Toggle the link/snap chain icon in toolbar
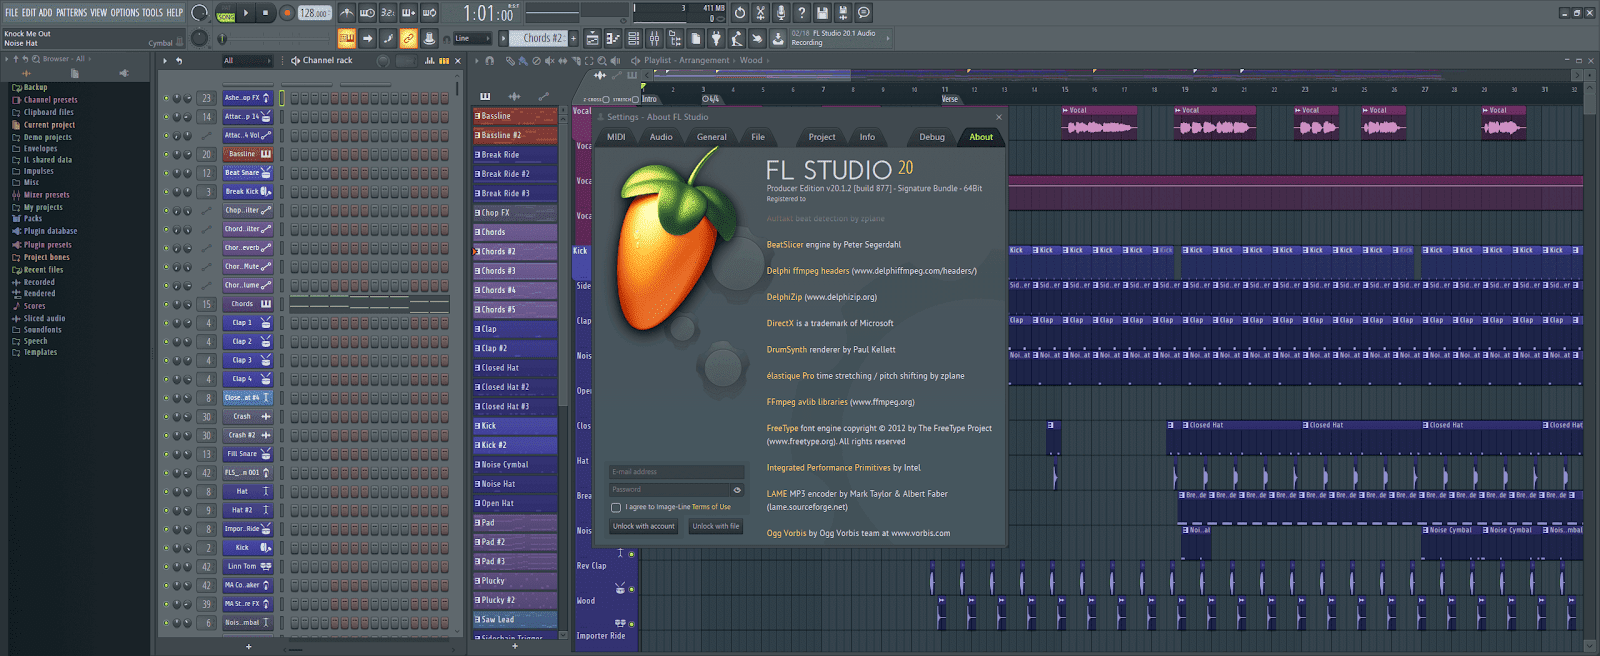Viewport: 1600px width, 656px height. point(408,38)
